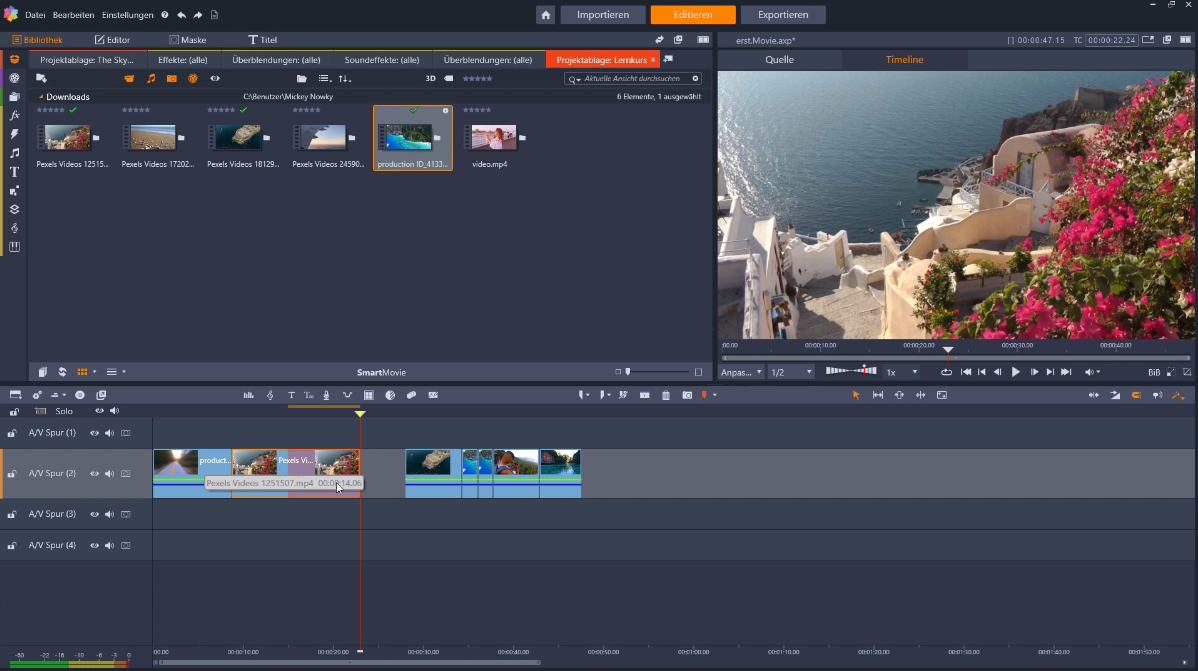Delete selected clips with the trash icon
This screenshot has width=1198, height=671.
point(666,394)
